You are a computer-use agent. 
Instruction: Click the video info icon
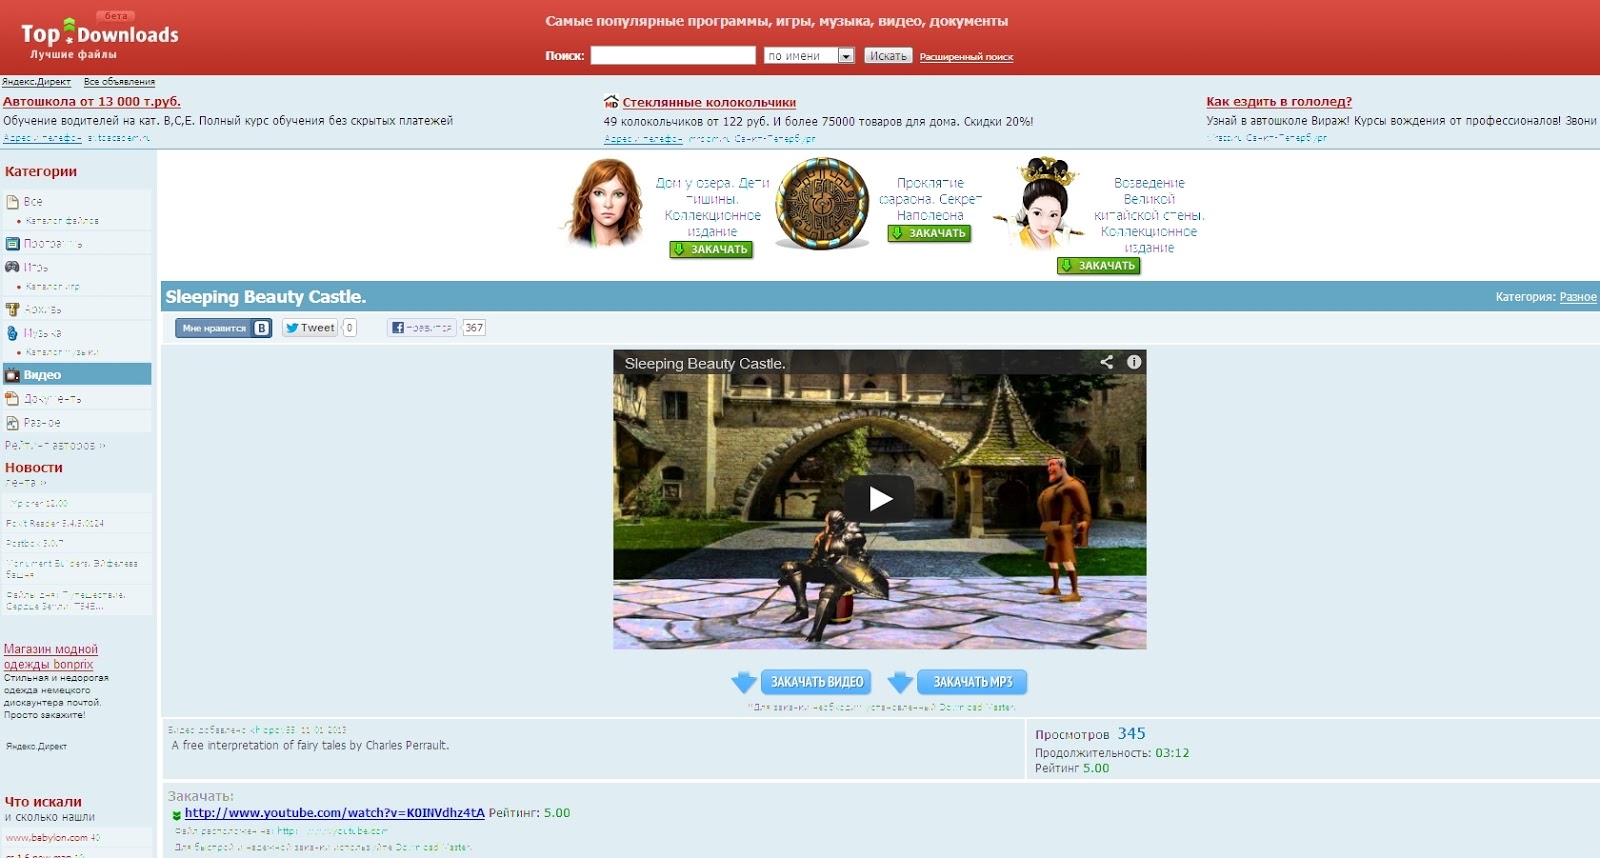tap(1134, 362)
